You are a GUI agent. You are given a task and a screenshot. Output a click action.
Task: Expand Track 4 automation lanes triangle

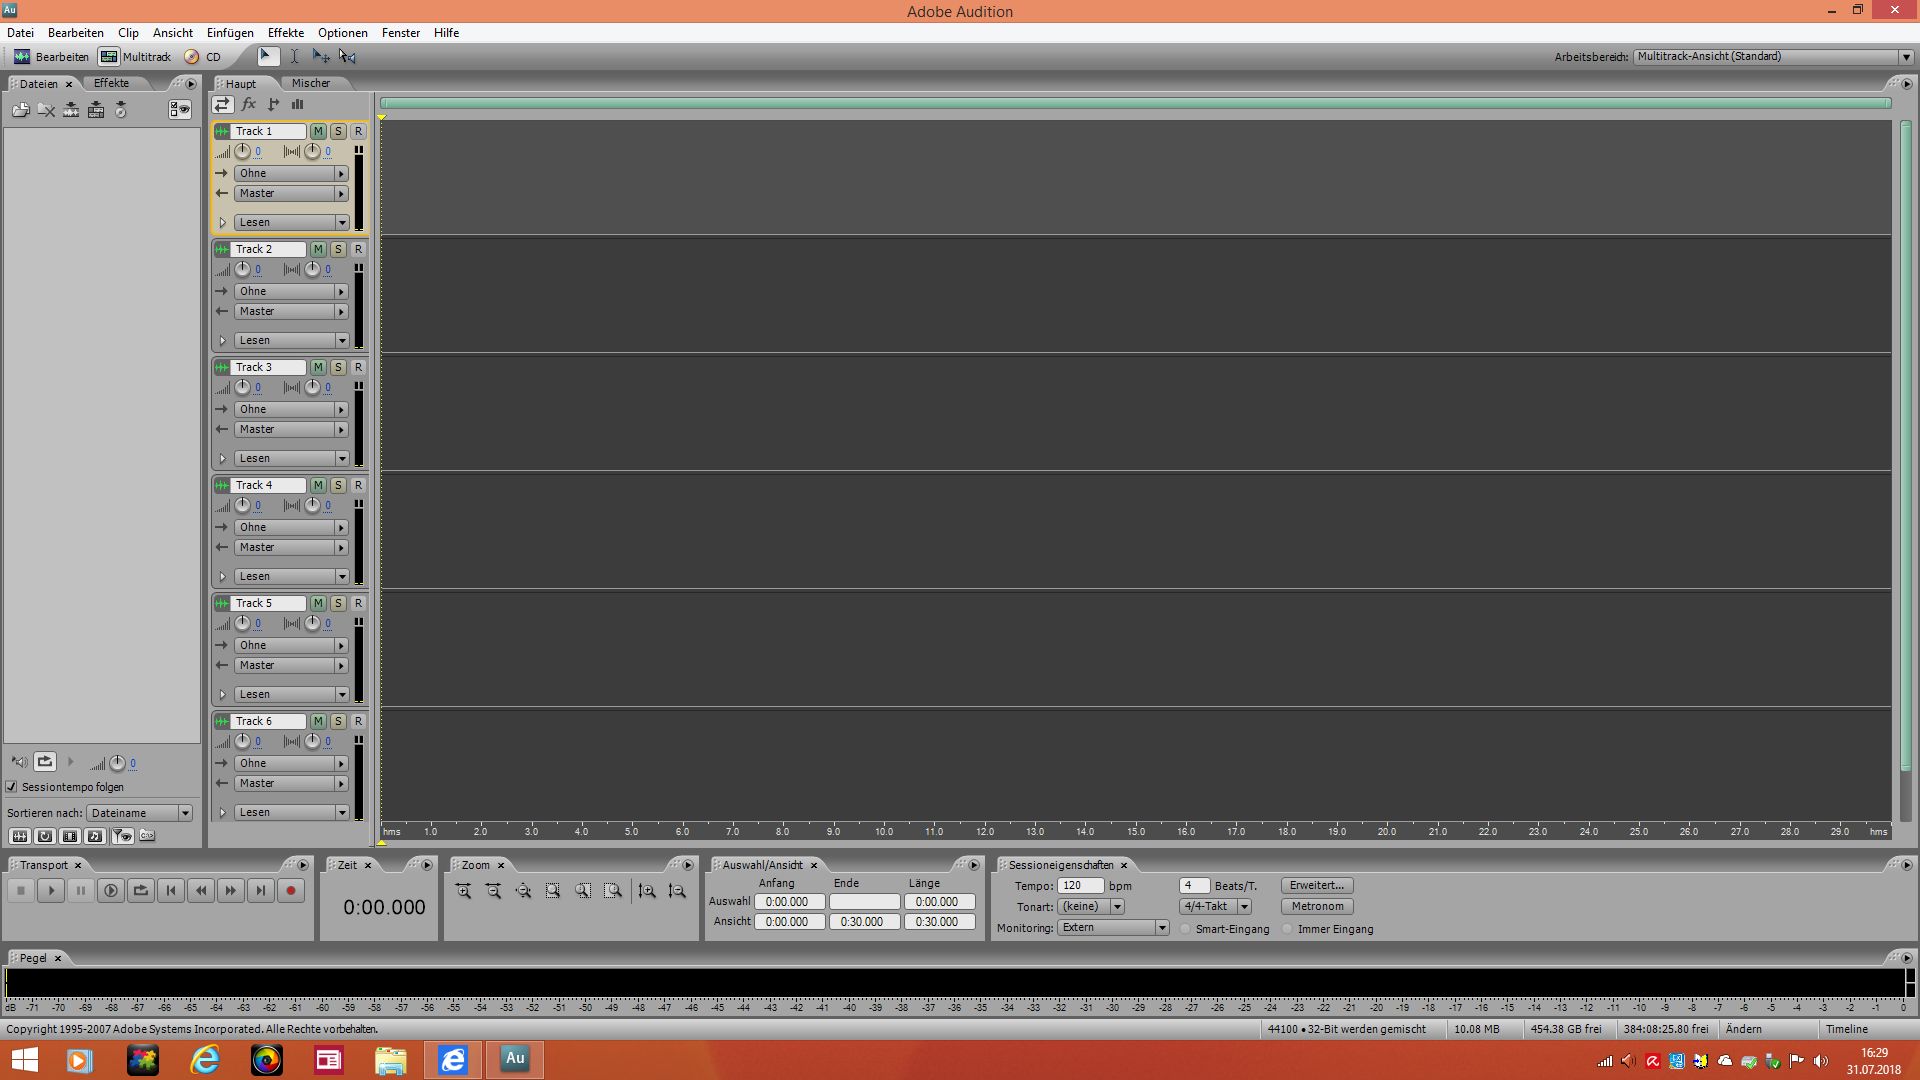tap(222, 576)
